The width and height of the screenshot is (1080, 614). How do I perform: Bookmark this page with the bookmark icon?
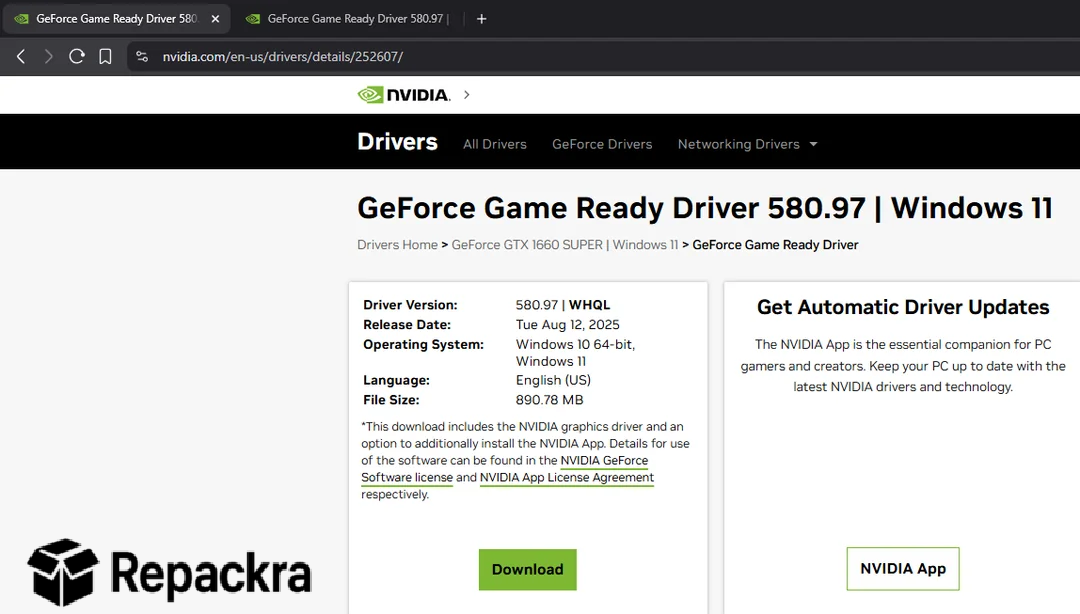tap(105, 57)
